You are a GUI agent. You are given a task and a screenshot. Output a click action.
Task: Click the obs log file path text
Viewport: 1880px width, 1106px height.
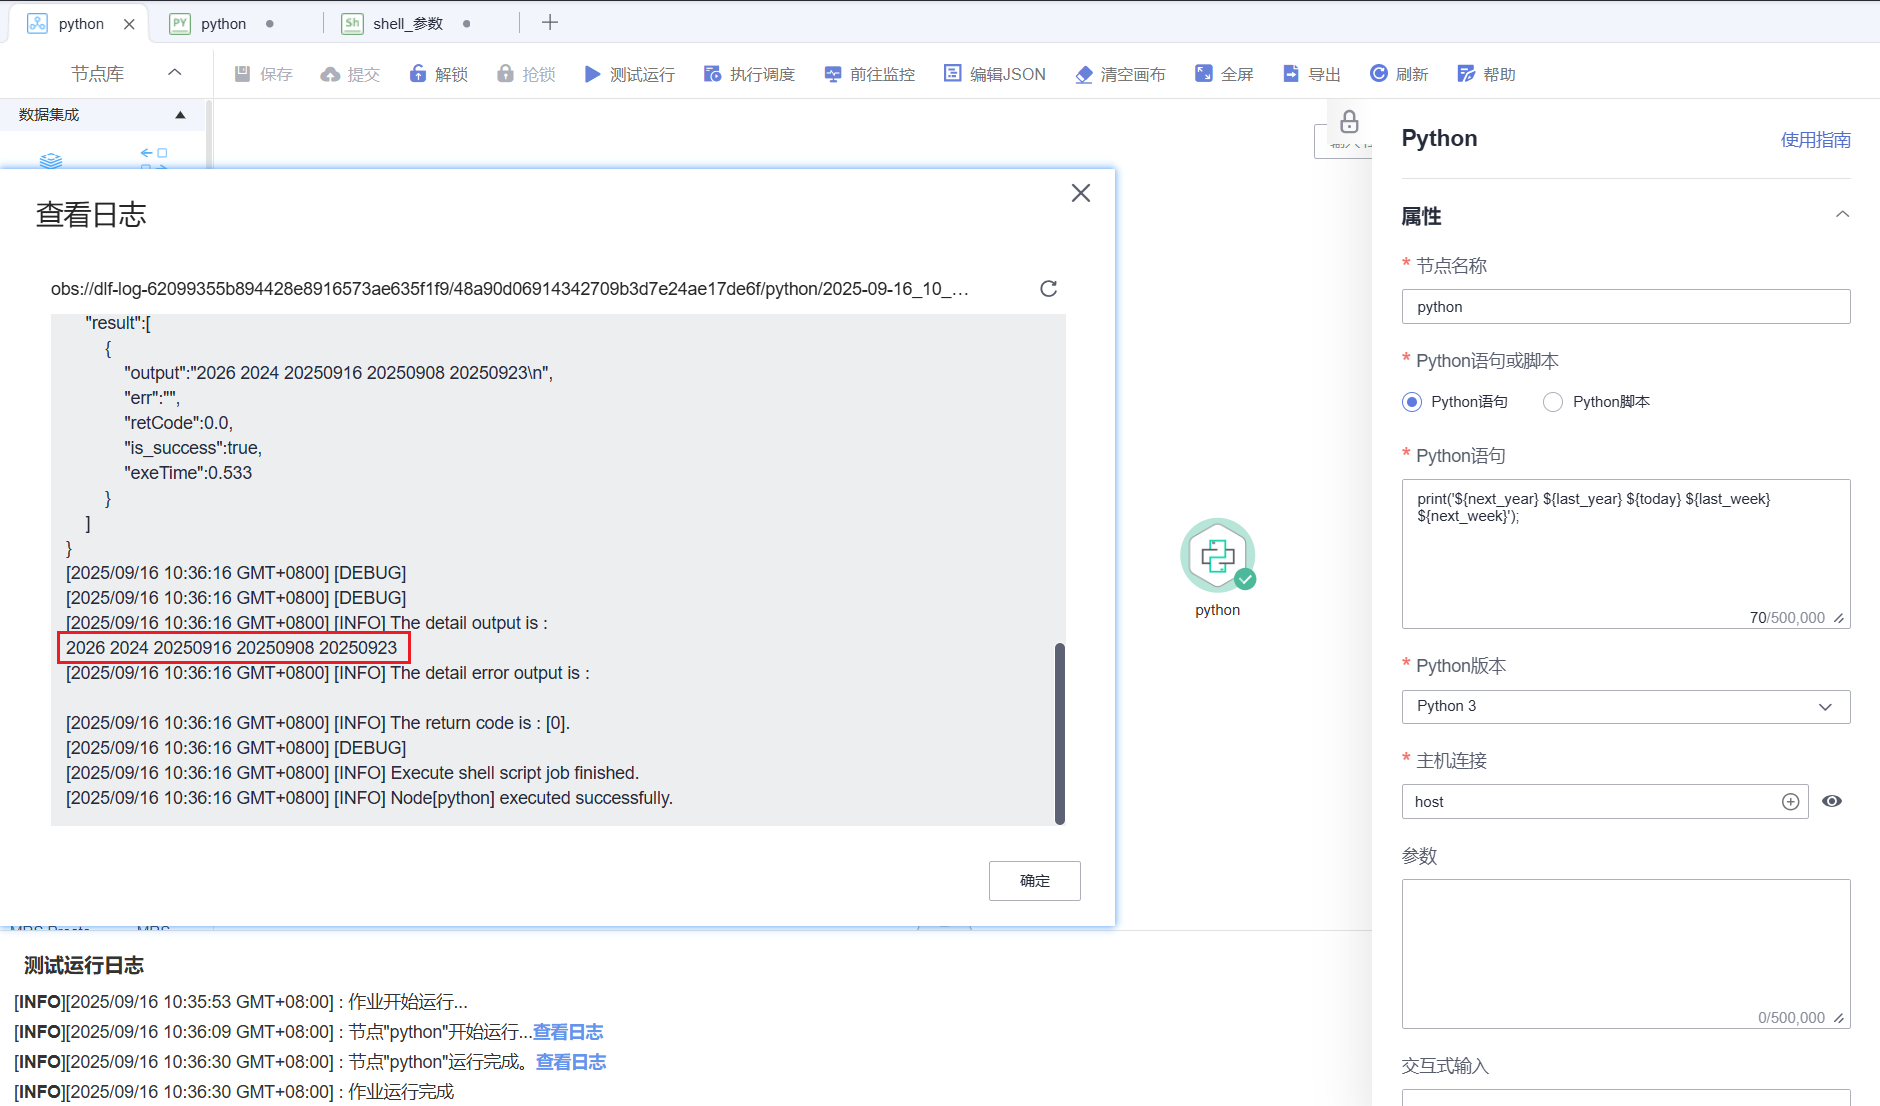click(x=510, y=289)
